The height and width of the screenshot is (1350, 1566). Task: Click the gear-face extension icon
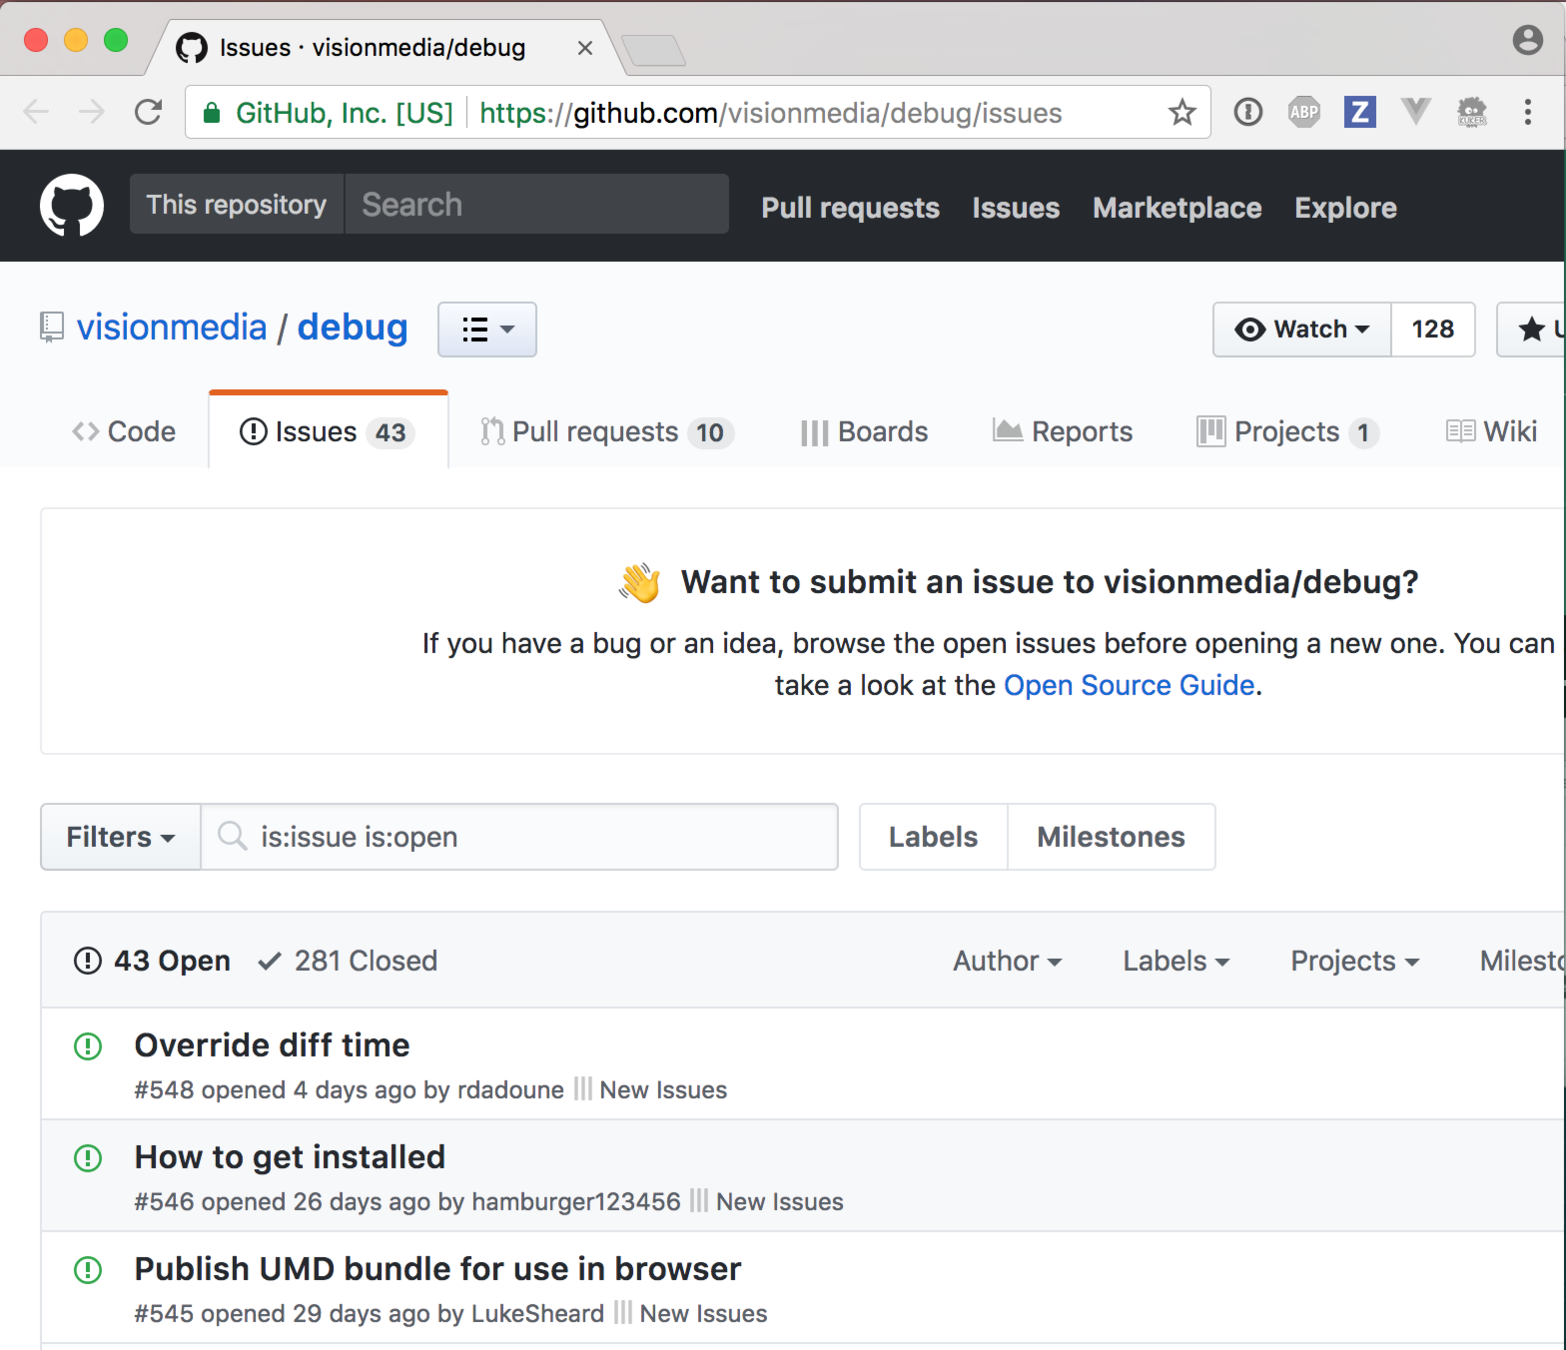(x=1471, y=112)
